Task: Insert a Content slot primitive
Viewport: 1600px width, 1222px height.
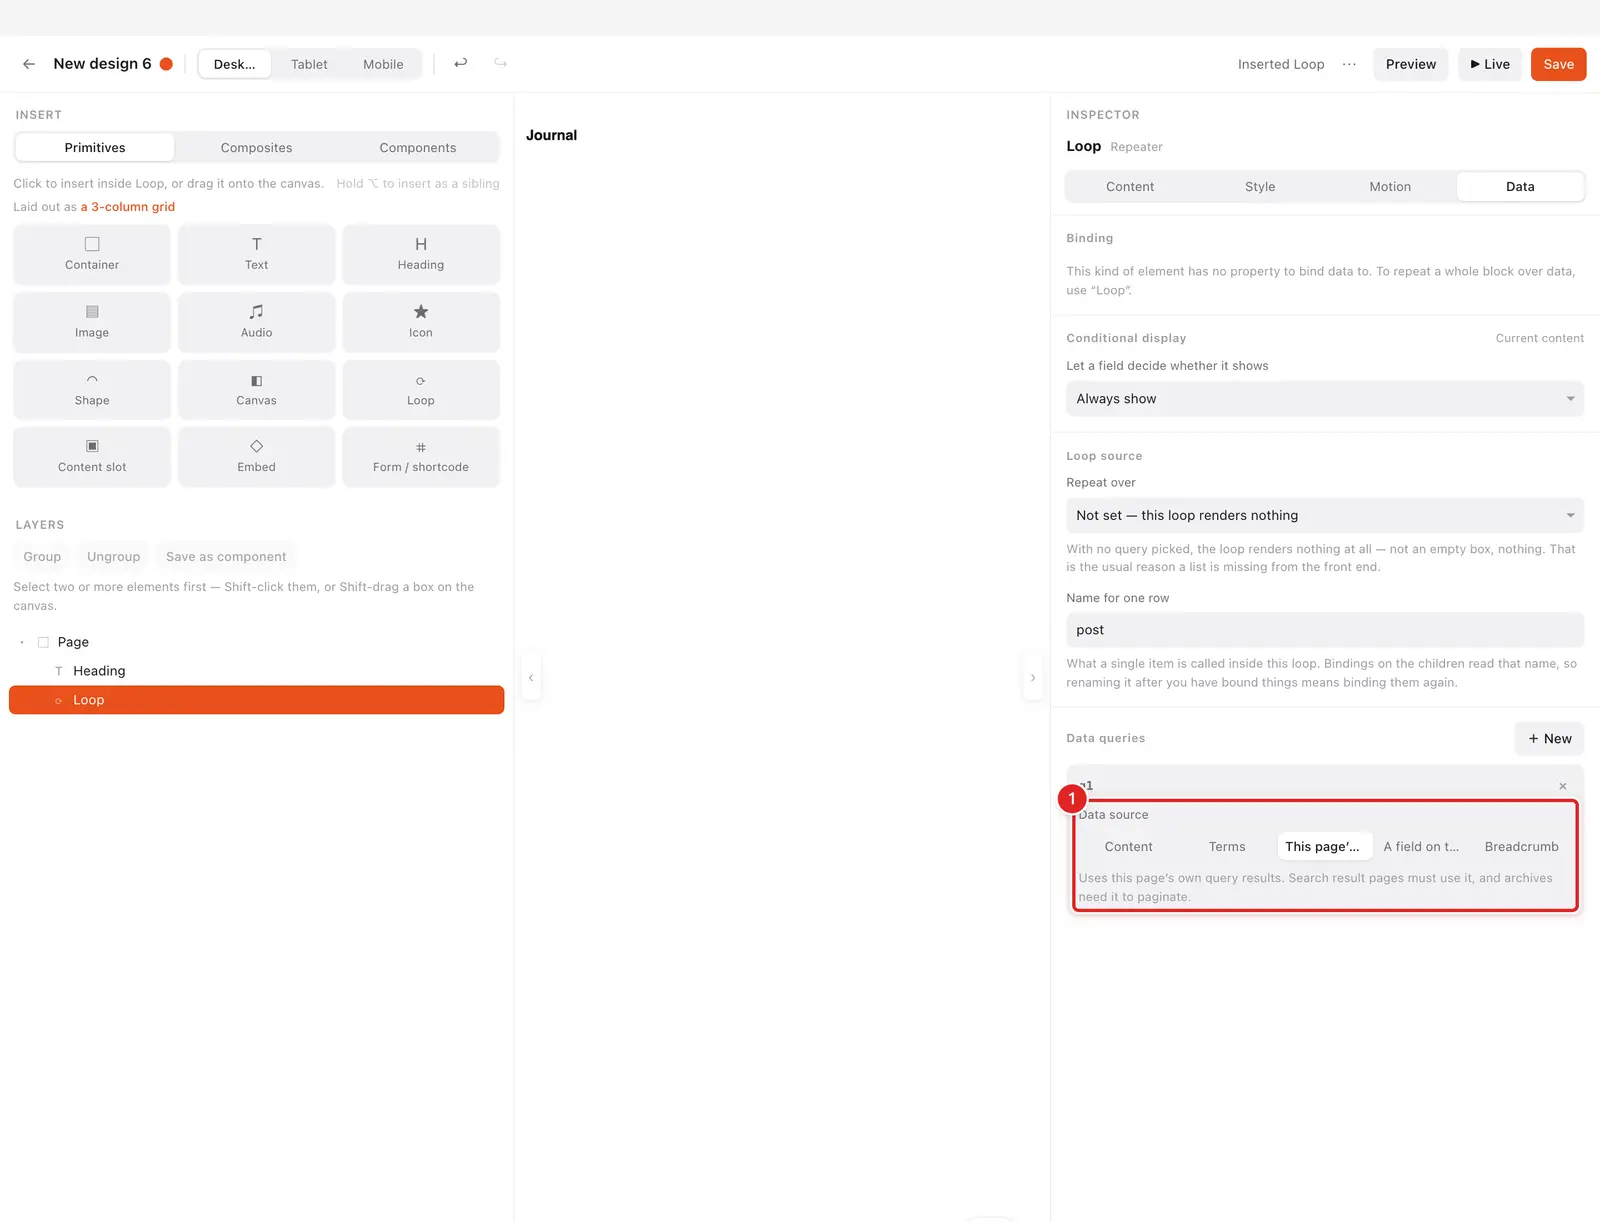Action: click(92, 457)
